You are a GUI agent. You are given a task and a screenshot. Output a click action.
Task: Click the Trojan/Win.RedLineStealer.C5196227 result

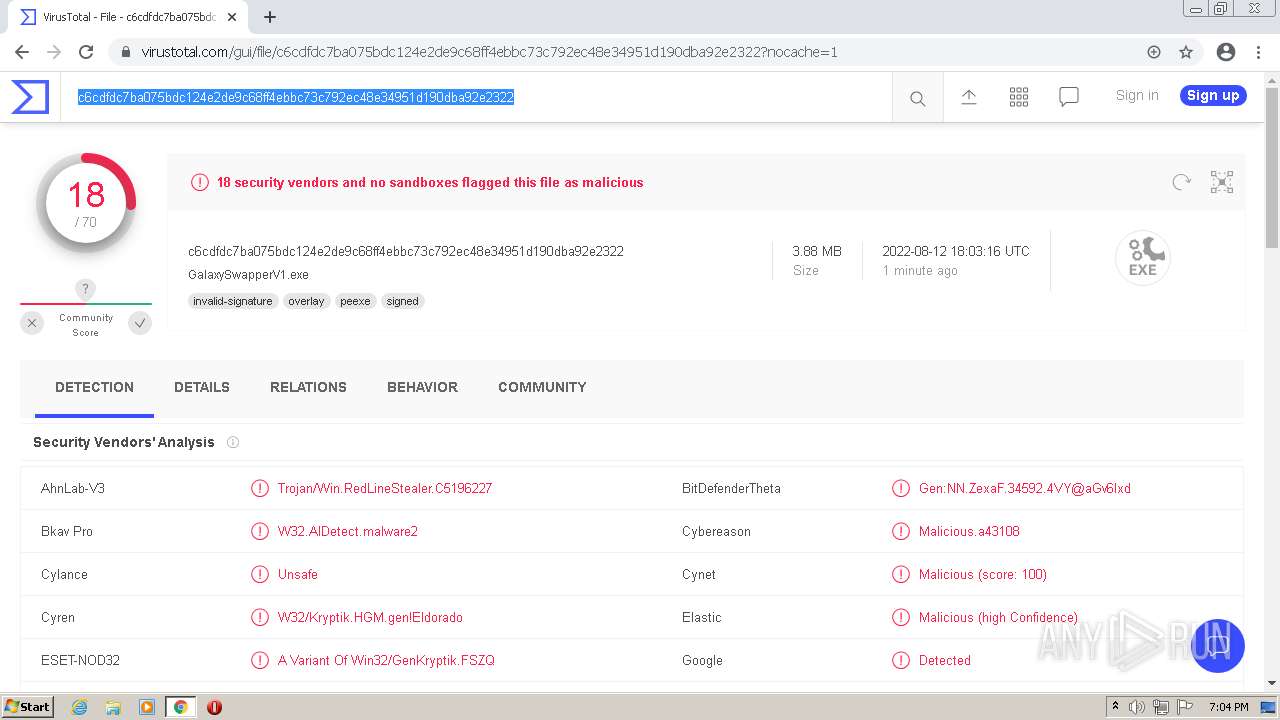(x=385, y=488)
